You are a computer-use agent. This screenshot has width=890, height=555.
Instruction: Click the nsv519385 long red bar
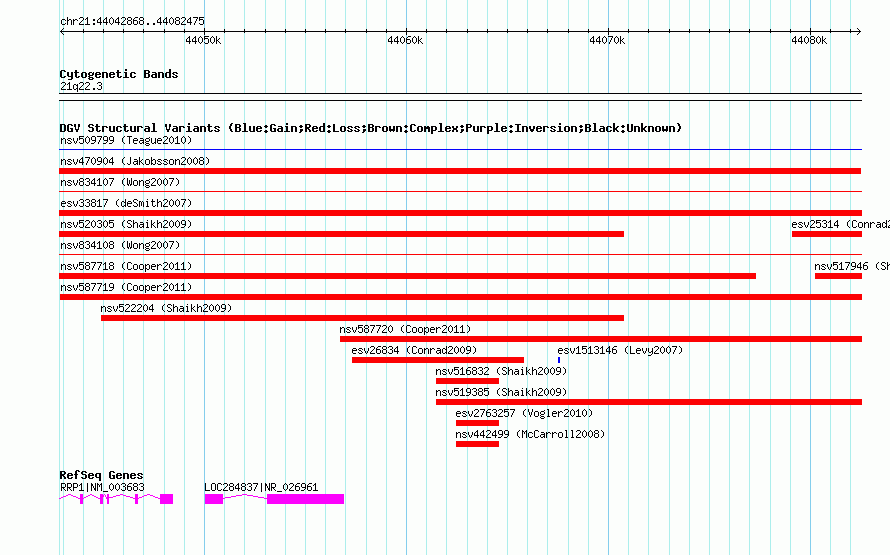649,402
